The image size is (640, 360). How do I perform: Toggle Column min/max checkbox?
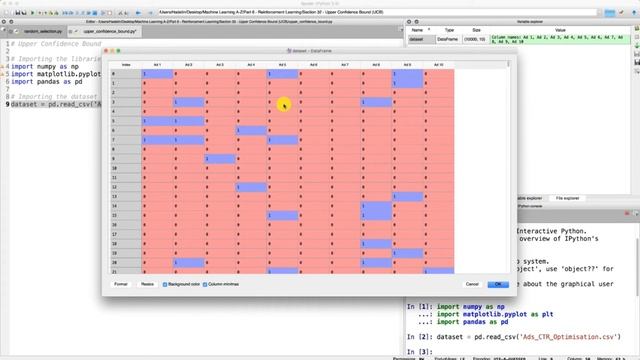(x=205, y=284)
